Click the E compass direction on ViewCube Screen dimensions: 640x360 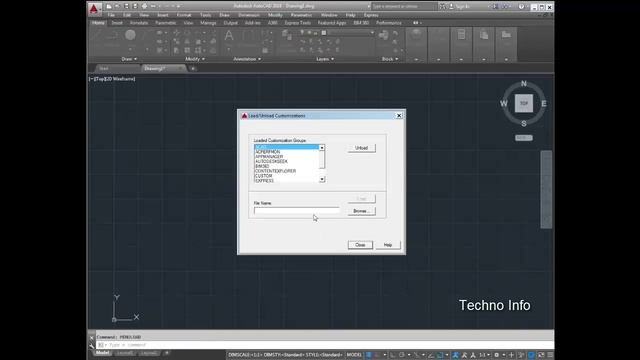click(544, 104)
